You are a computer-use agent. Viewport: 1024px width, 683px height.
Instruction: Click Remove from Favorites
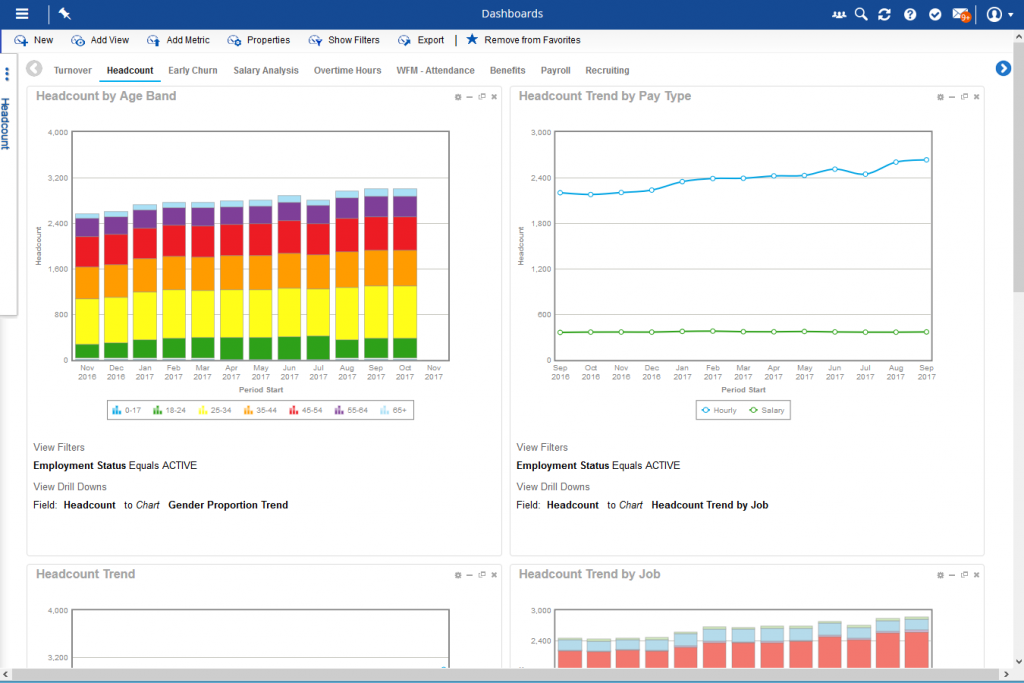523,40
